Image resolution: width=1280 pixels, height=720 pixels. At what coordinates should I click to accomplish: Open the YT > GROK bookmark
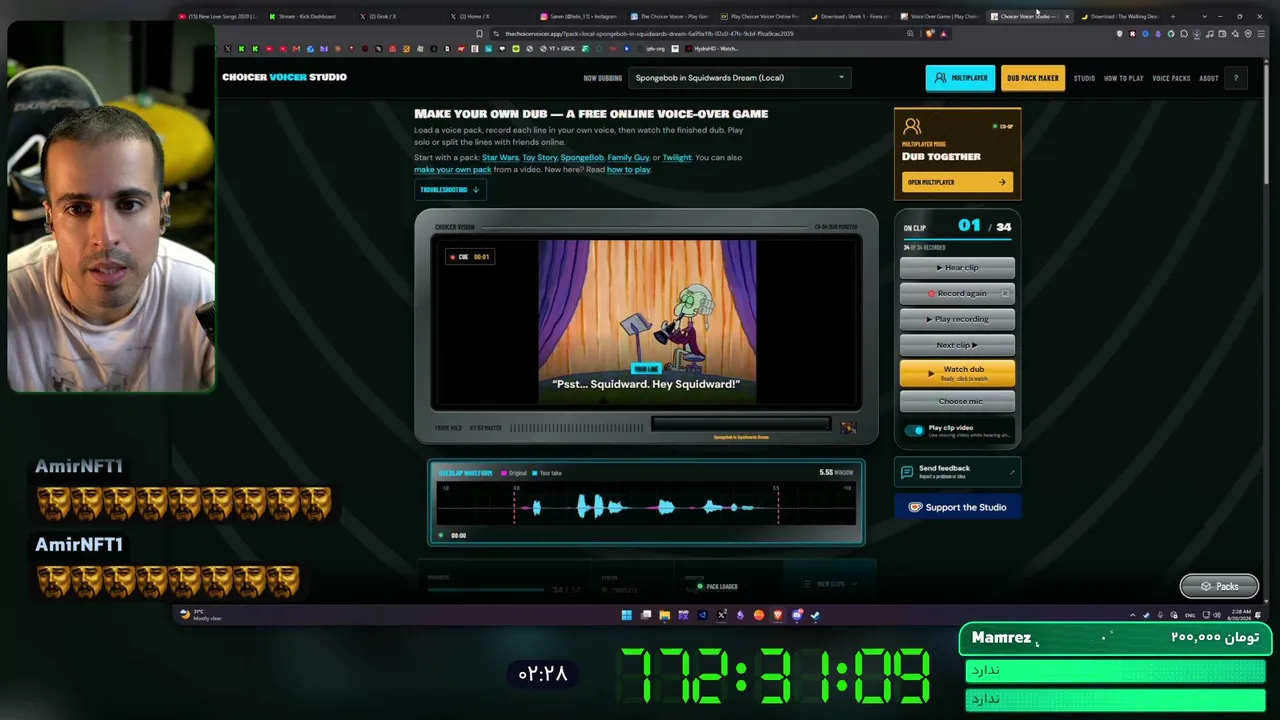pyautogui.click(x=556, y=48)
